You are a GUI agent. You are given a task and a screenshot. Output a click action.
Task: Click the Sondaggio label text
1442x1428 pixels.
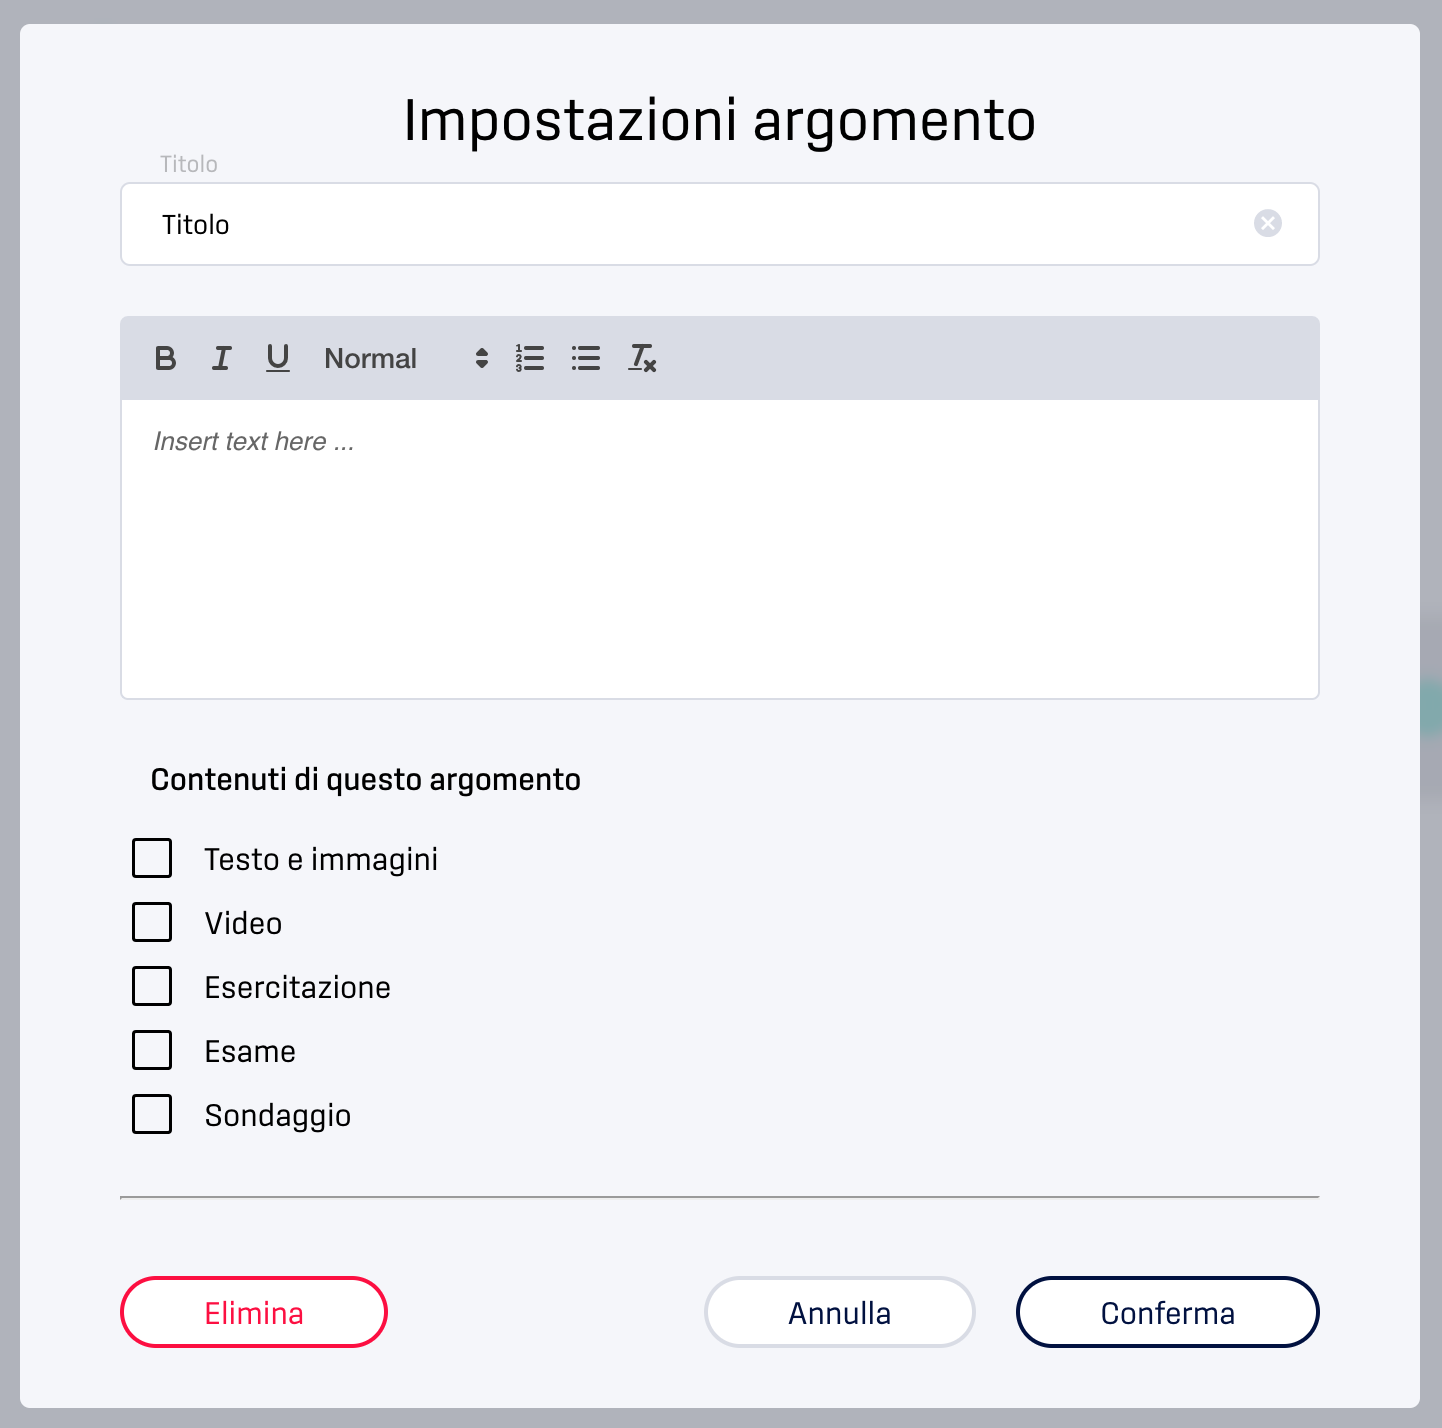click(278, 1116)
